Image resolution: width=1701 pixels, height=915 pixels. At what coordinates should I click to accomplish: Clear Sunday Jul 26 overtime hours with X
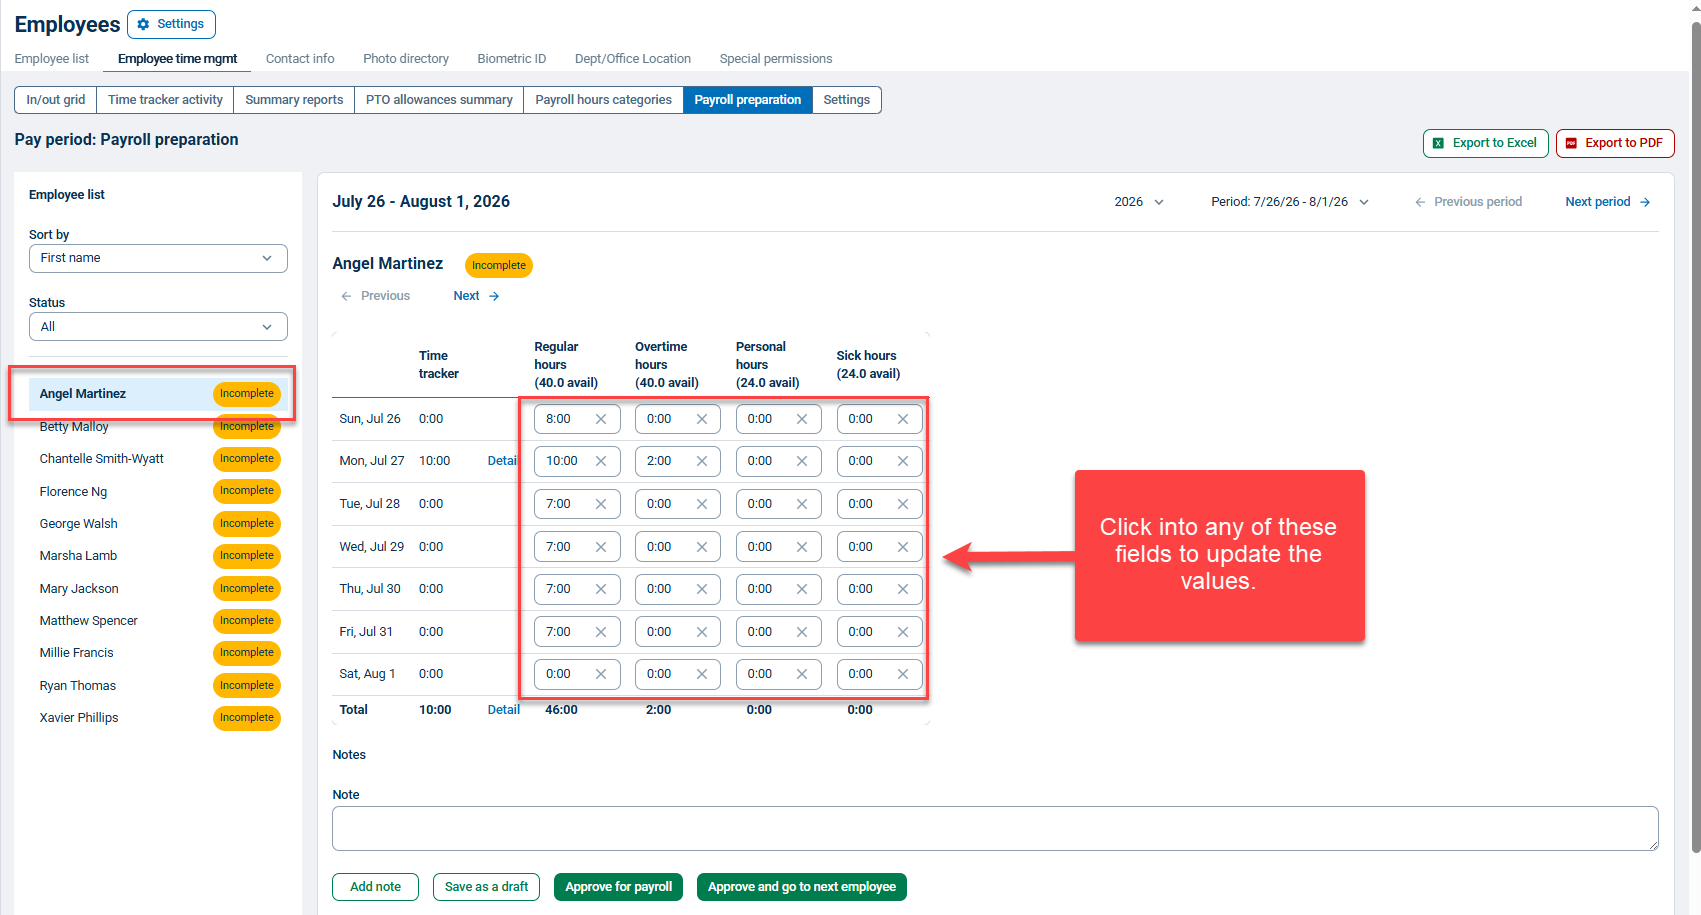(x=702, y=419)
